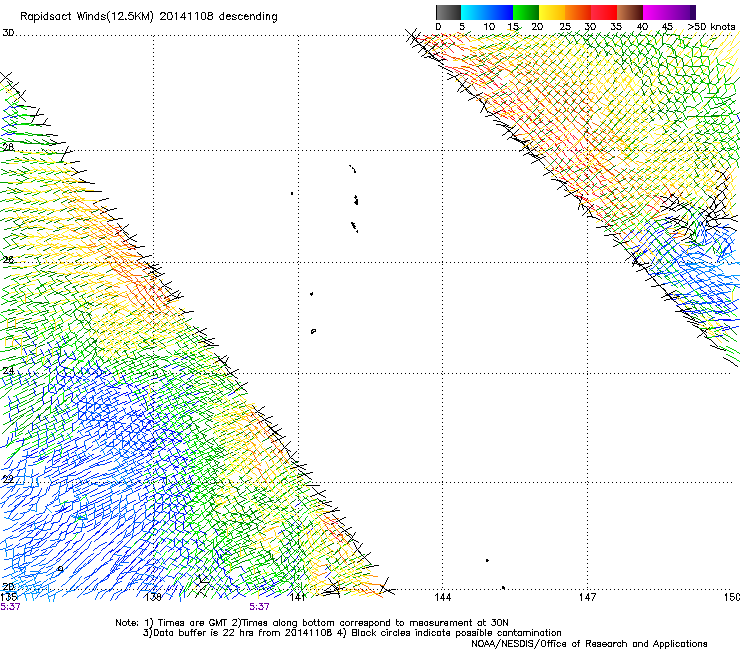This screenshot has width=740, height=650.
Task: Click the 'Times are GMT' note line
Action: (x=311, y=623)
